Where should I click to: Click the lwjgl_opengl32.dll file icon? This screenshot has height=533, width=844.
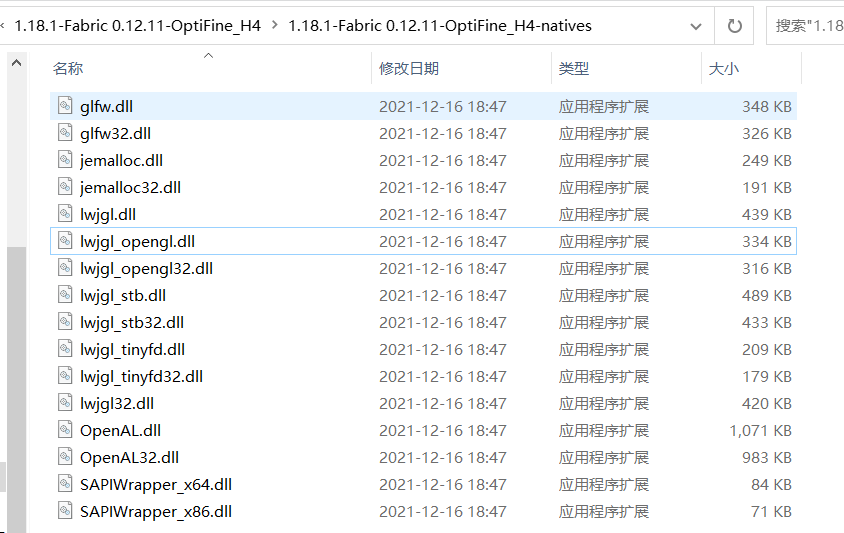coord(65,268)
